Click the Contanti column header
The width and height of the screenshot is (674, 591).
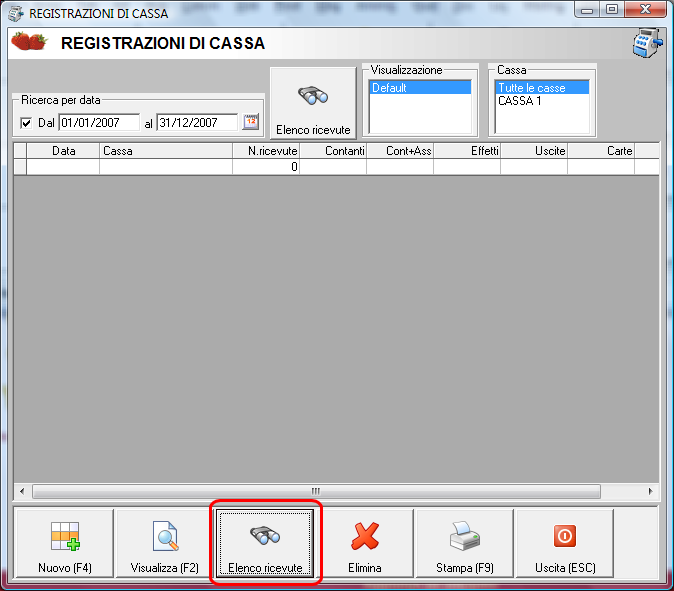point(333,151)
